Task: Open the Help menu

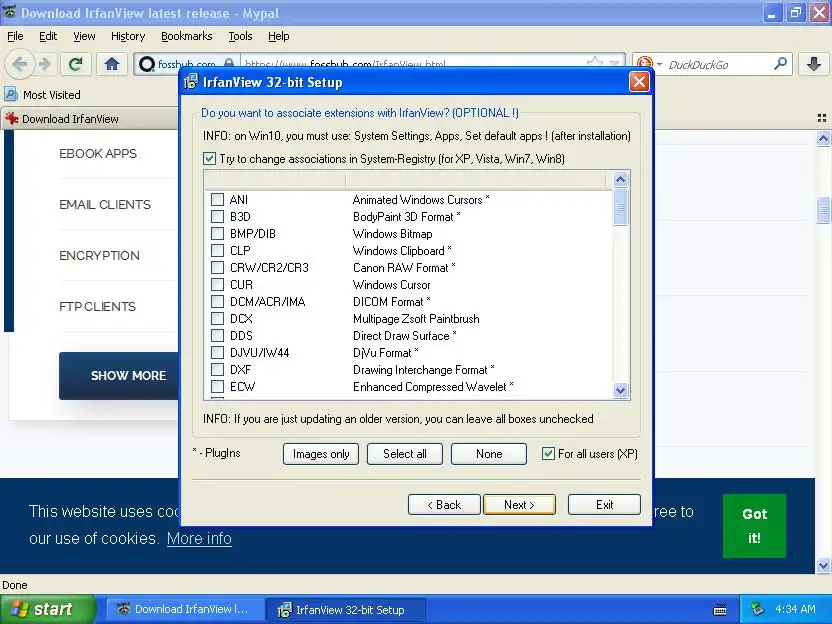Action: tap(278, 36)
